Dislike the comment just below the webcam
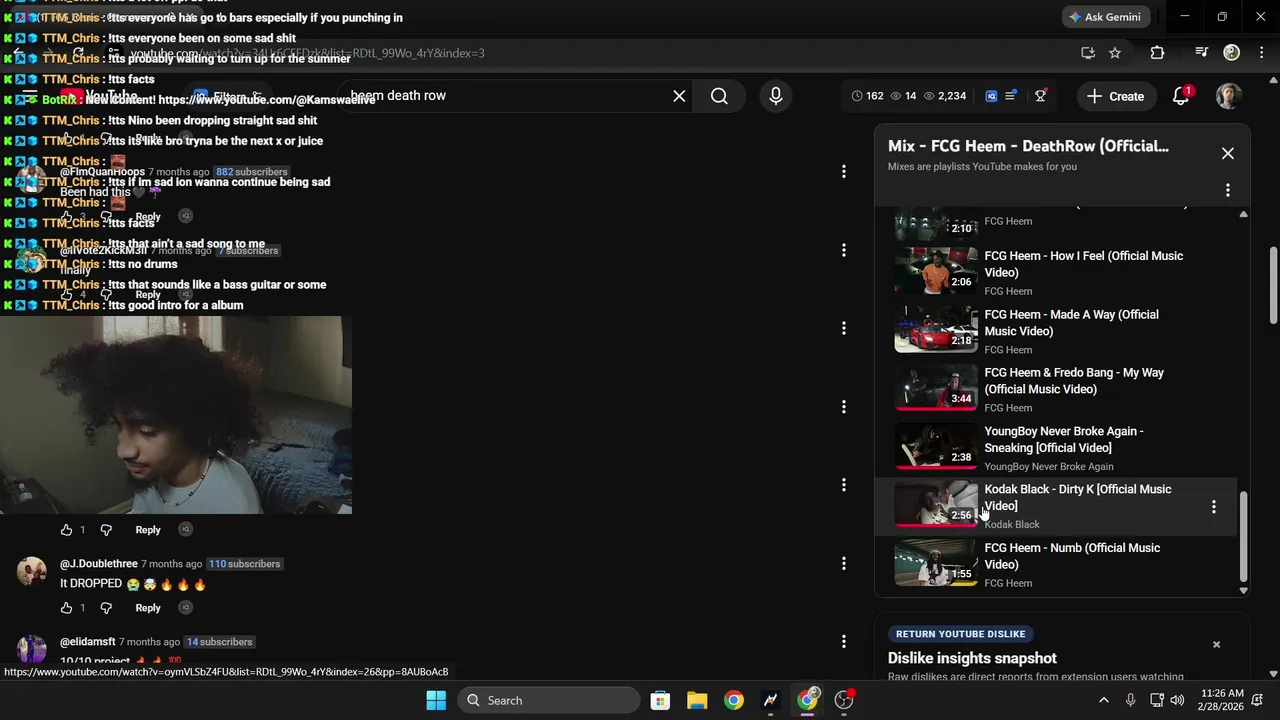 106,530
